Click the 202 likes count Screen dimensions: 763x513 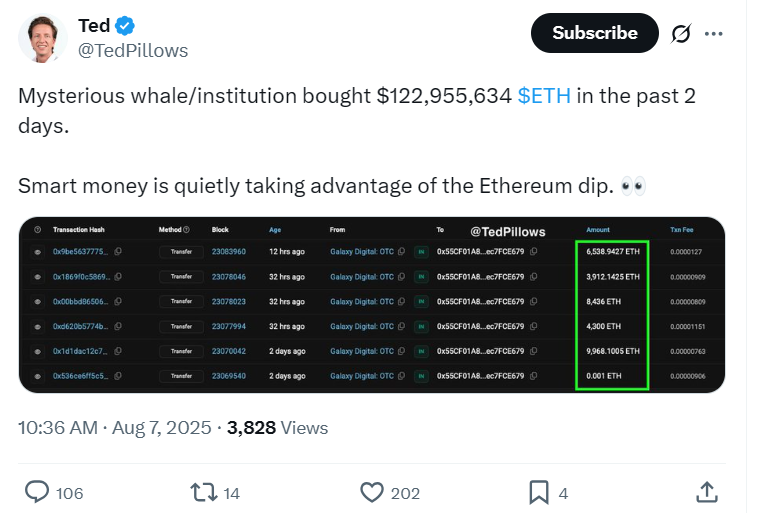(405, 493)
